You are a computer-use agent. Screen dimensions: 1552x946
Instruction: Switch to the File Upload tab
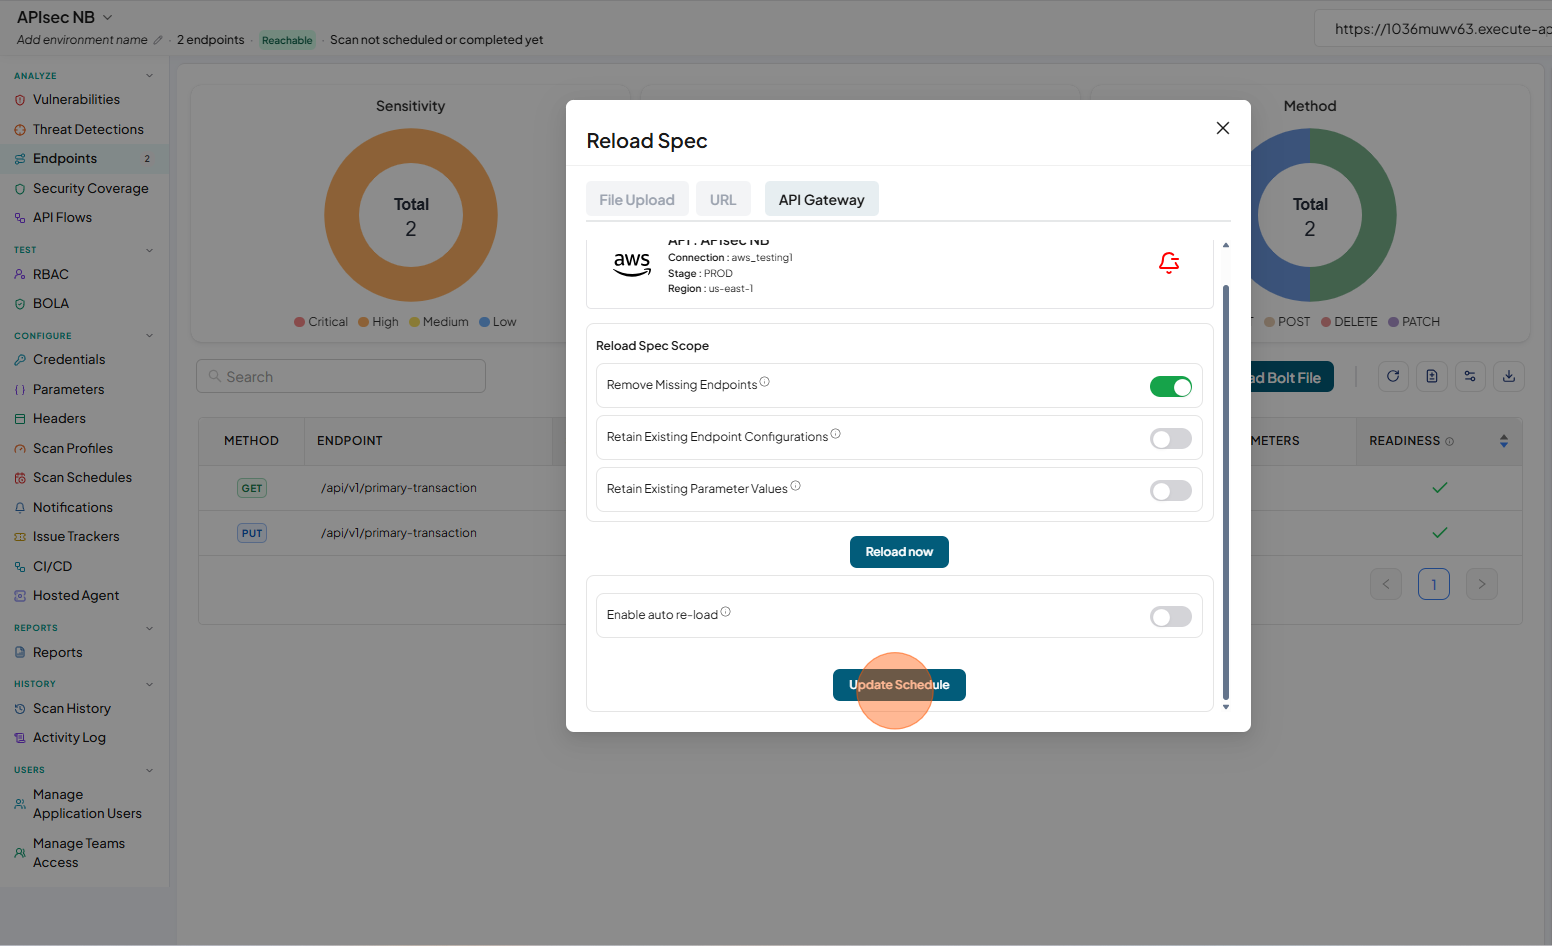(637, 199)
